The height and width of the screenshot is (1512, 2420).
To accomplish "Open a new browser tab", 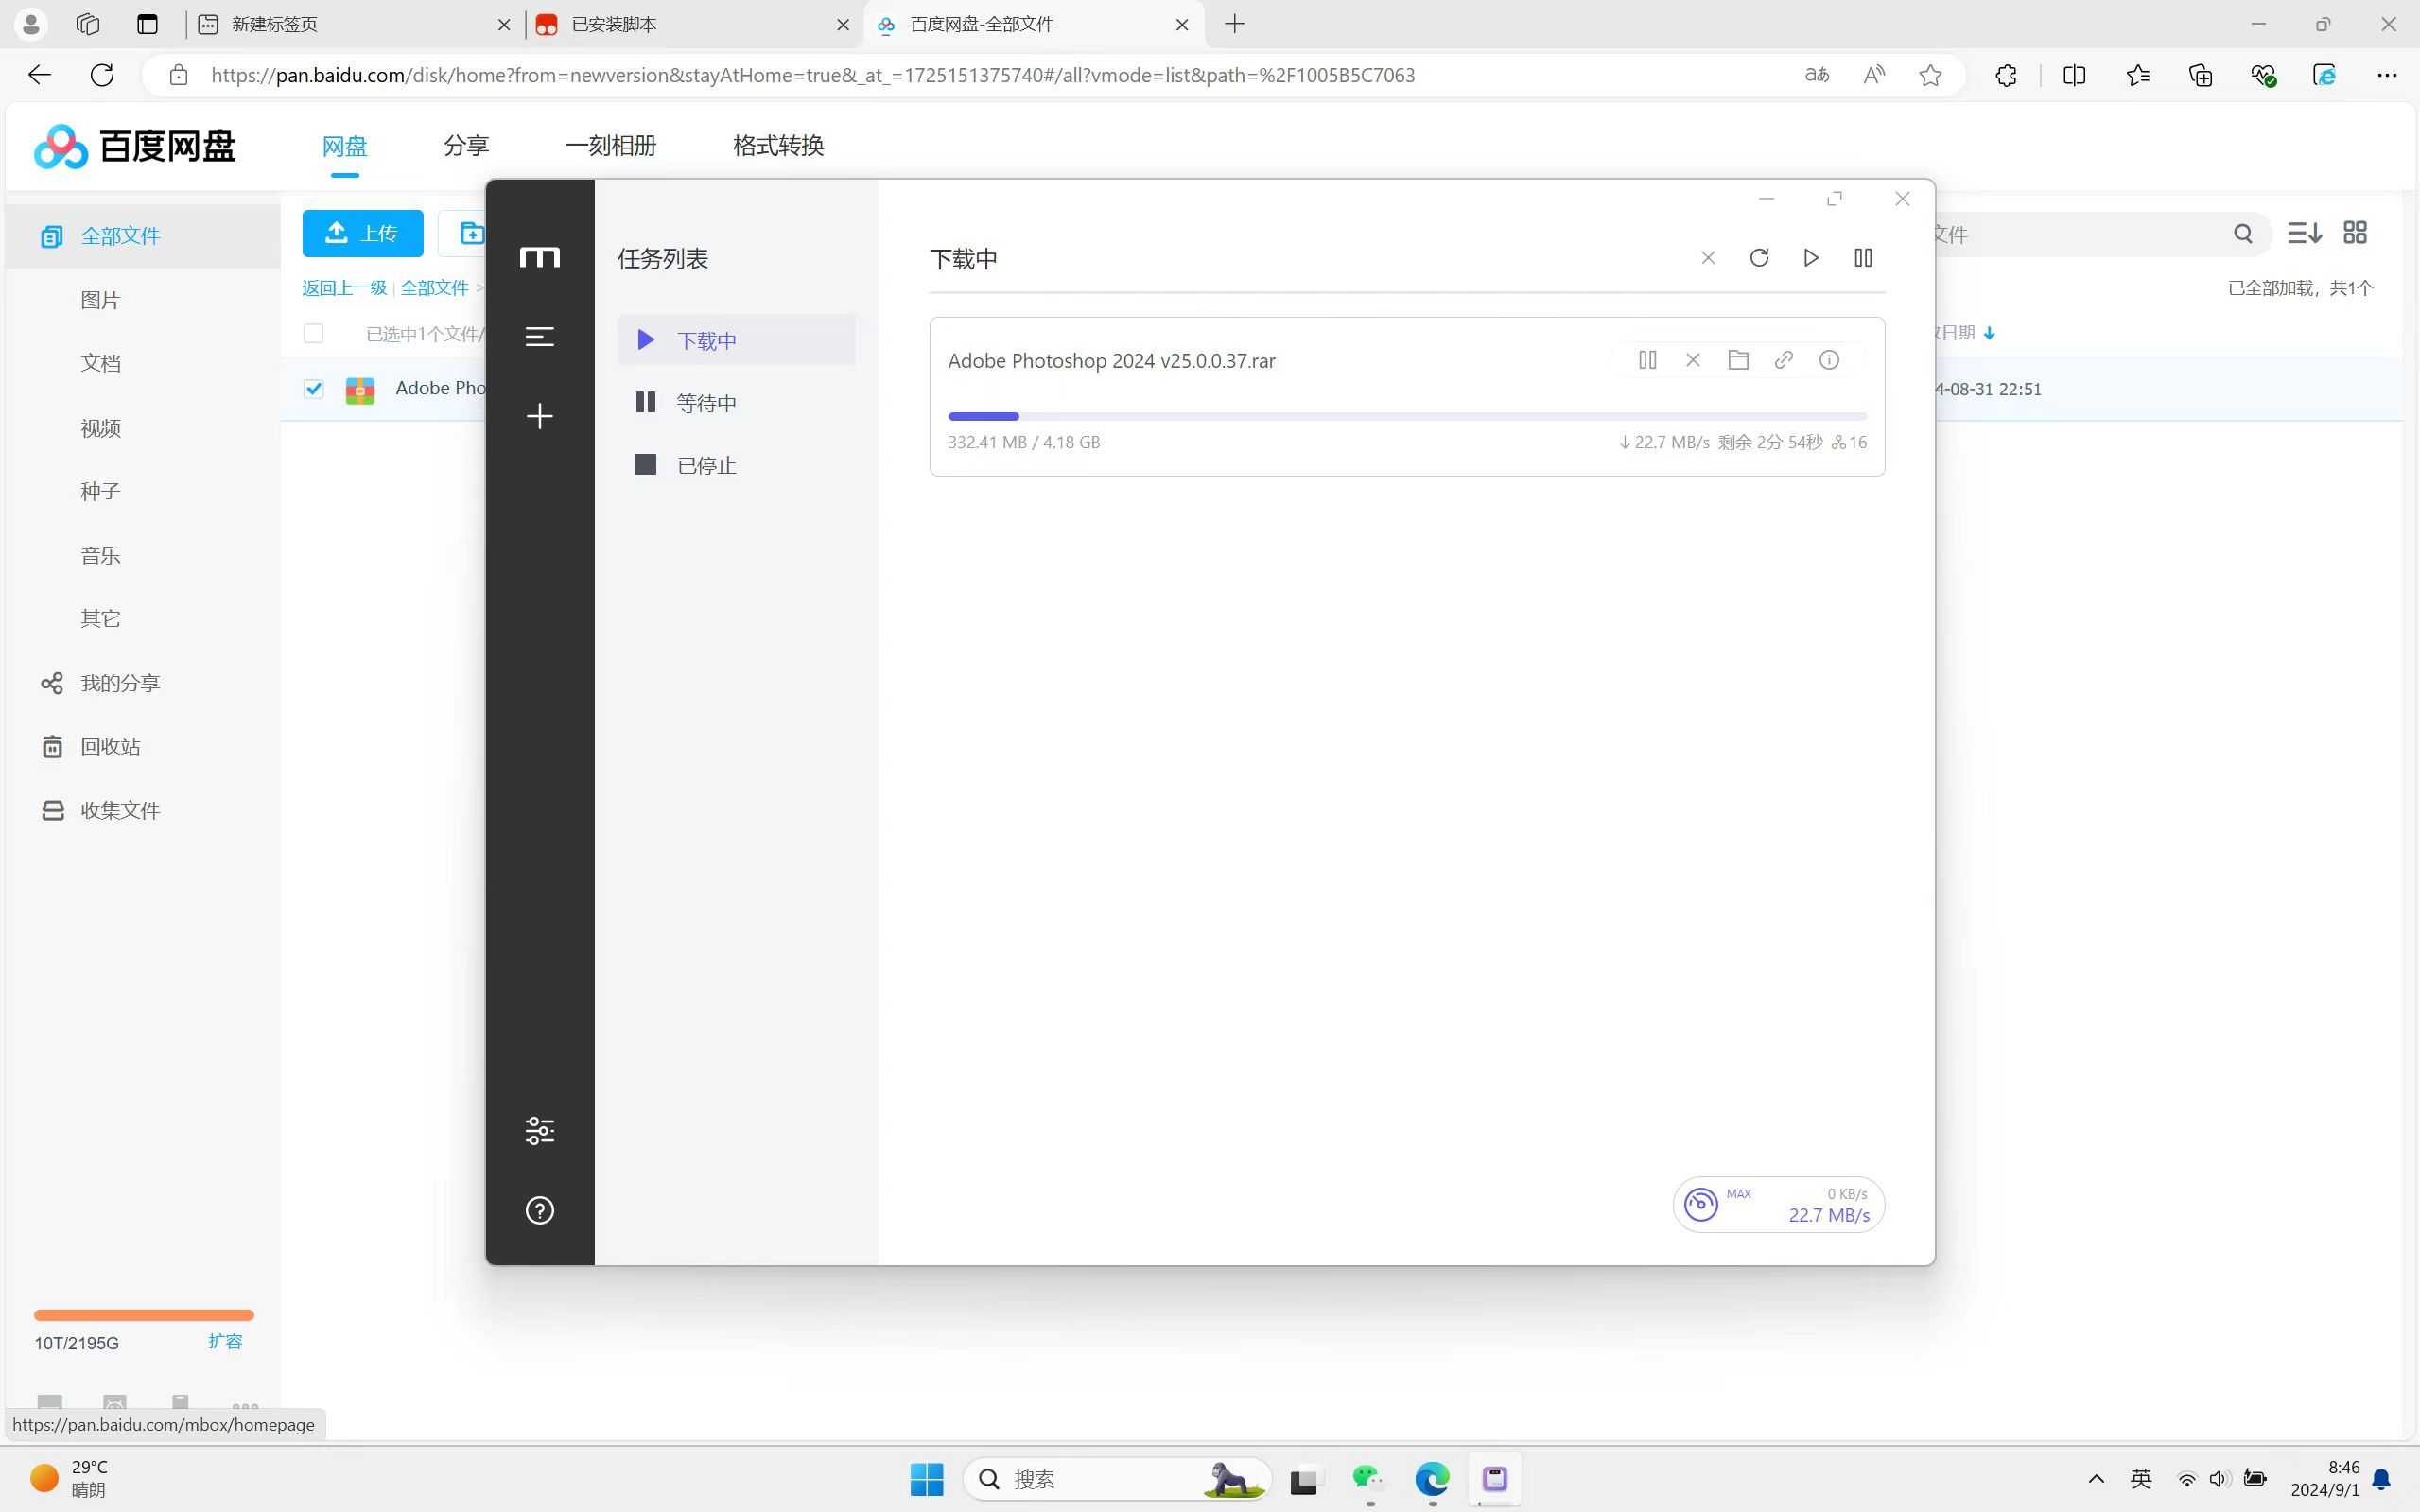I will (x=1235, y=24).
